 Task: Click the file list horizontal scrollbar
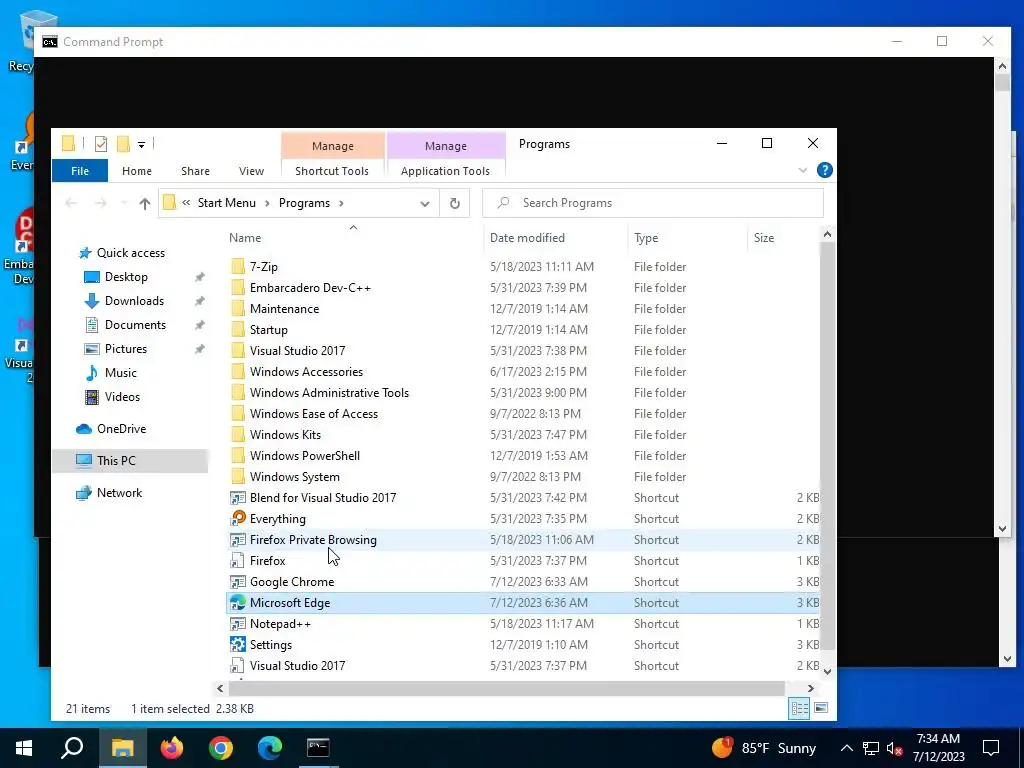pyautogui.click(x=506, y=688)
